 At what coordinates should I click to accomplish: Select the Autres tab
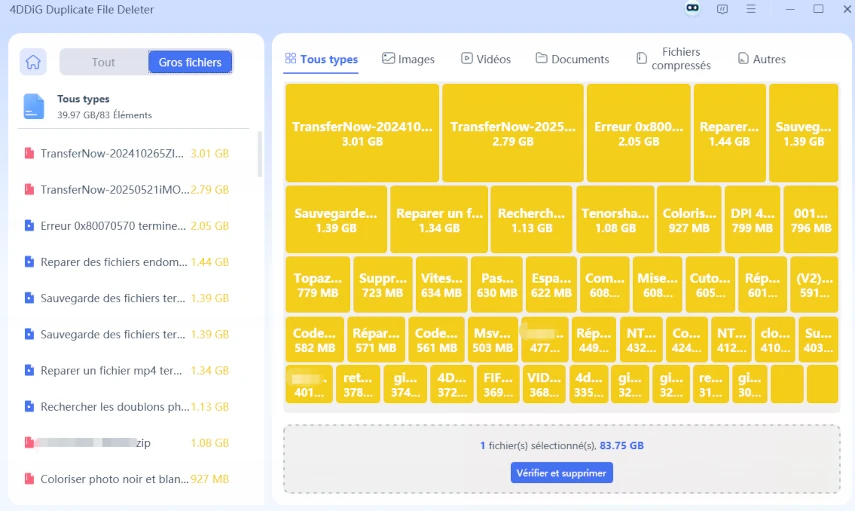click(x=762, y=59)
